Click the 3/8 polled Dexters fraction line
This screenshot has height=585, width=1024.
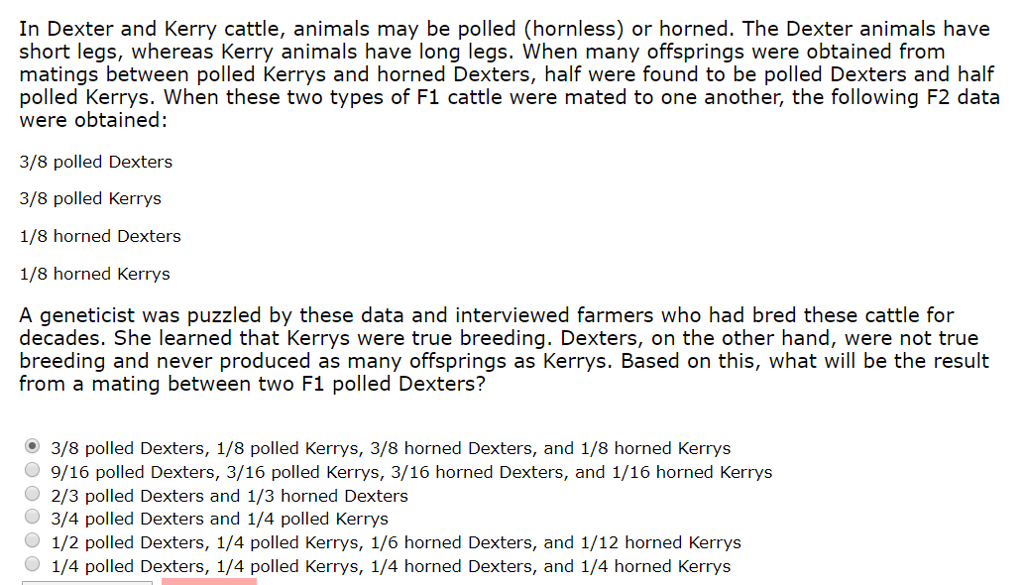[95, 162]
